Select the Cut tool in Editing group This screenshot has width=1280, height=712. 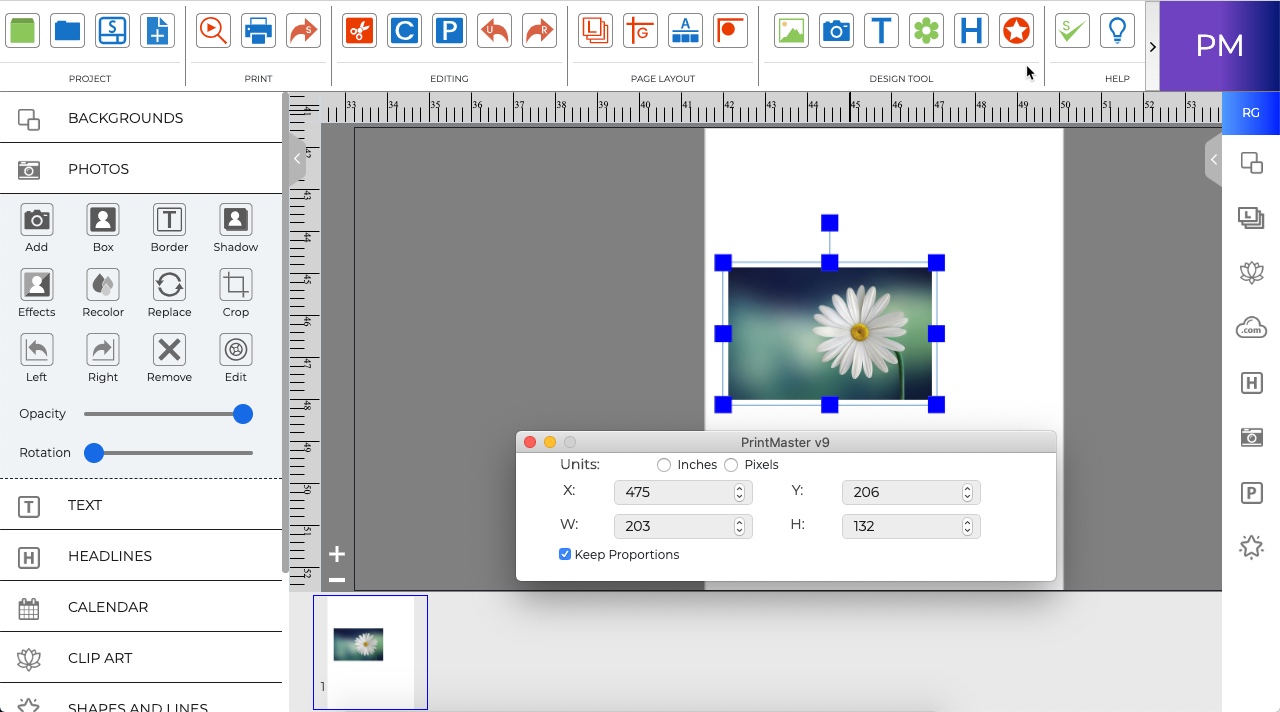click(x=359, y=30)
